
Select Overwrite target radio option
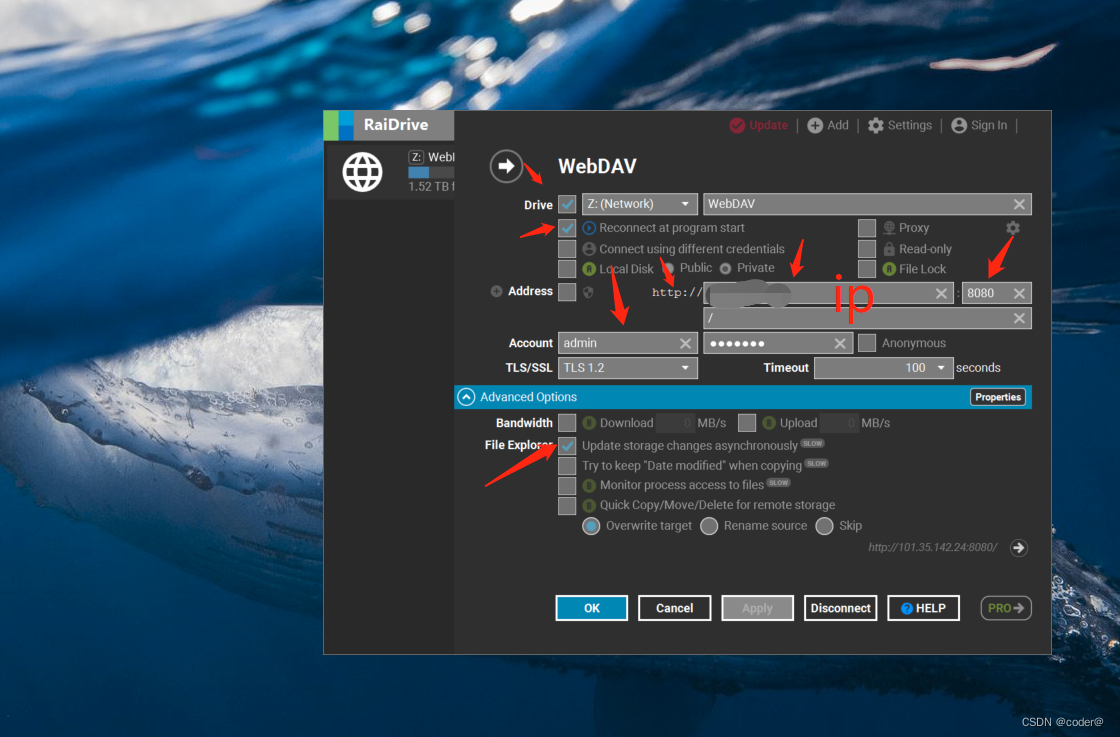pyautogui.click(x=591, y=526)
